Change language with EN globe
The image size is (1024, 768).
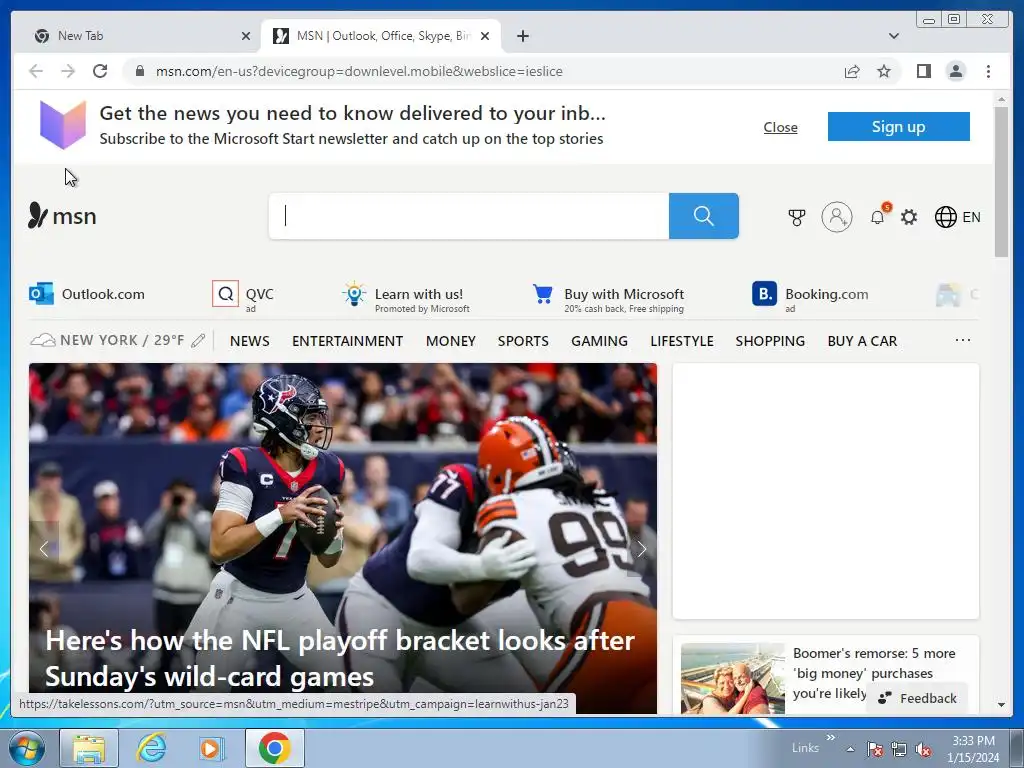click(x=957, y=217)
